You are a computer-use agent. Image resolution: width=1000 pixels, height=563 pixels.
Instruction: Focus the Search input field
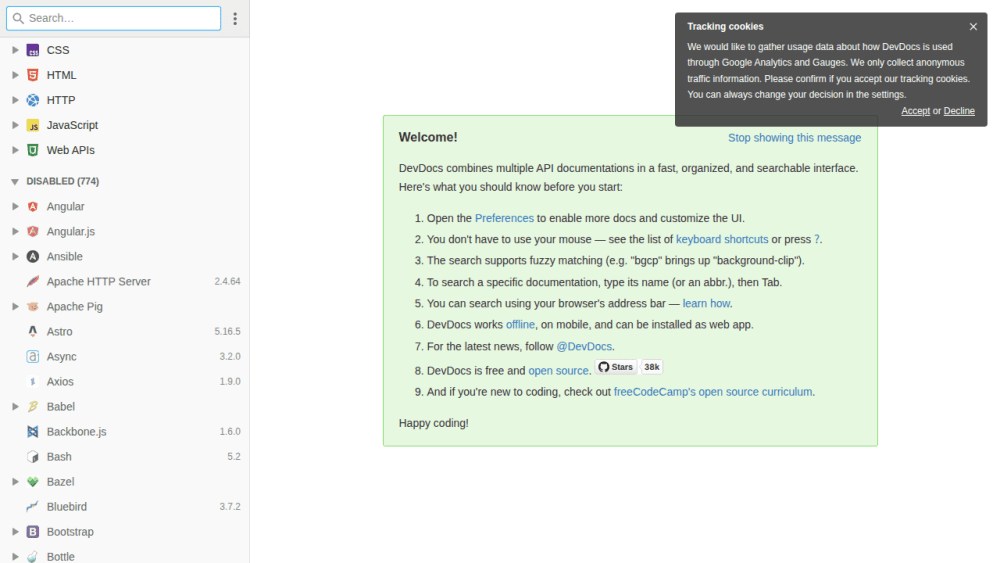(114, 18)
